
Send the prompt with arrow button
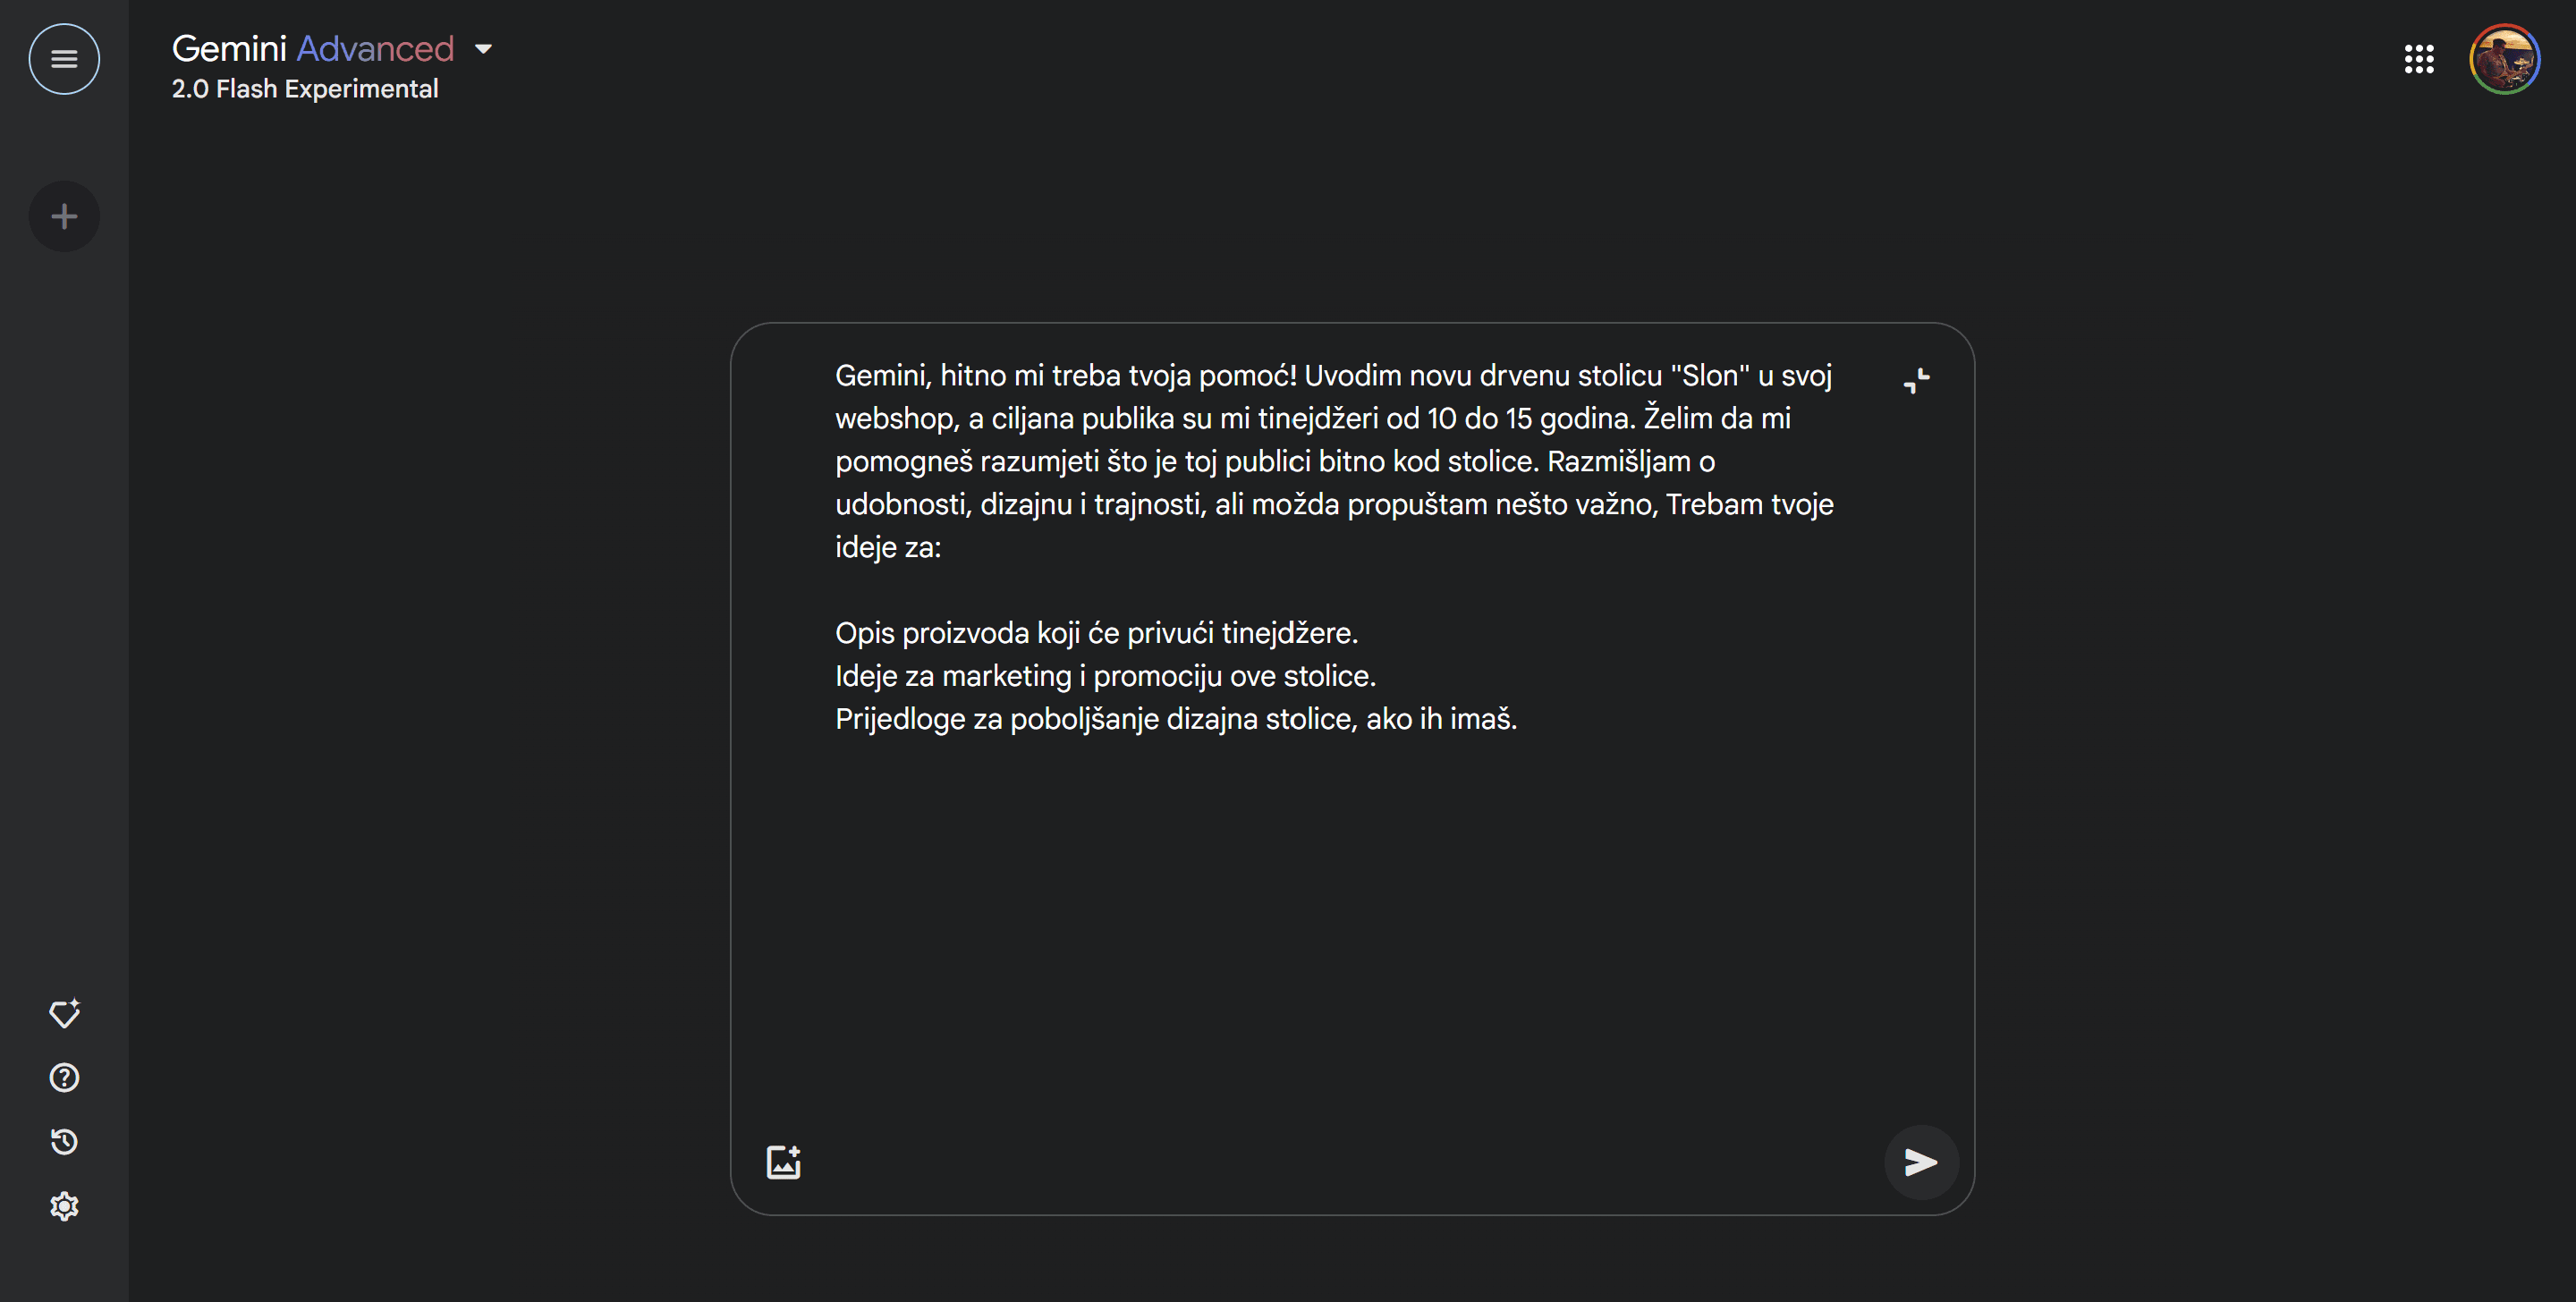point(1920,1162)
